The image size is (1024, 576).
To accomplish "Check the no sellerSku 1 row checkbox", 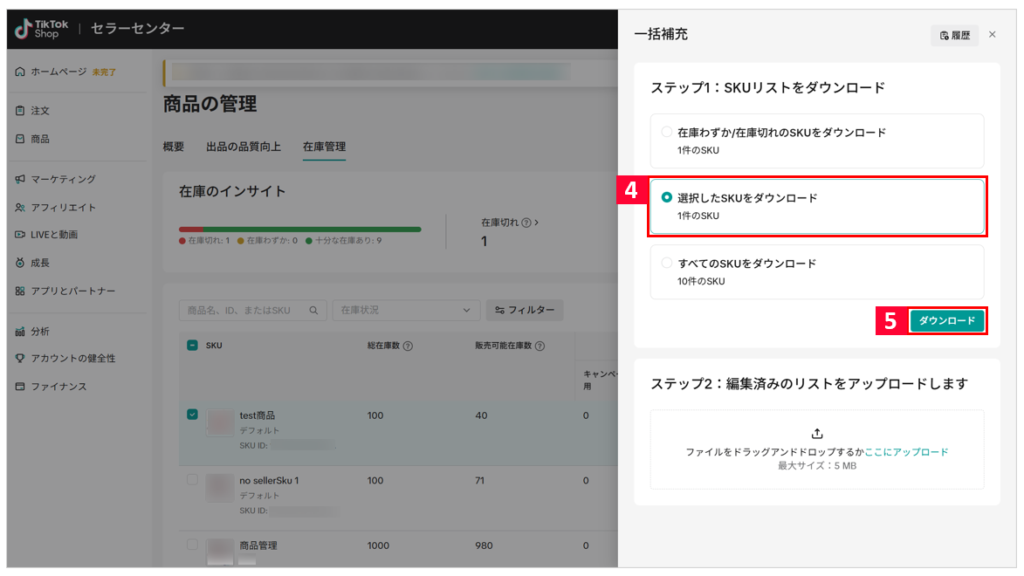I will pos(193,480).
